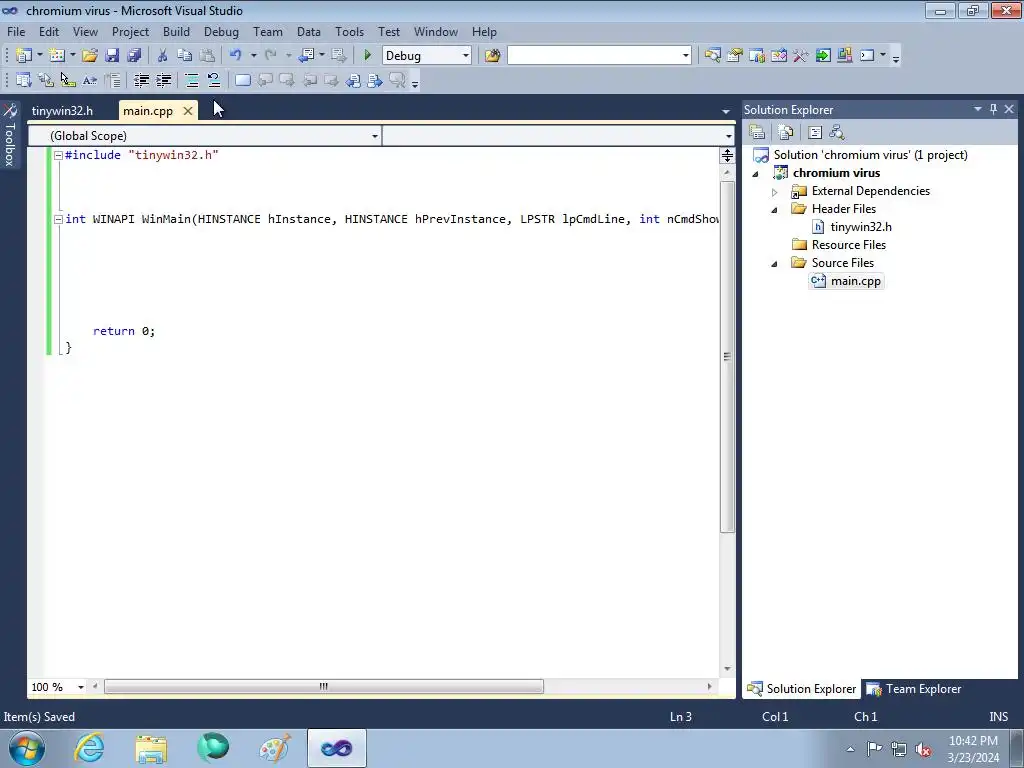
Task: Open the empty Find combo box dropdown
Action: click(x=685, y=56)
